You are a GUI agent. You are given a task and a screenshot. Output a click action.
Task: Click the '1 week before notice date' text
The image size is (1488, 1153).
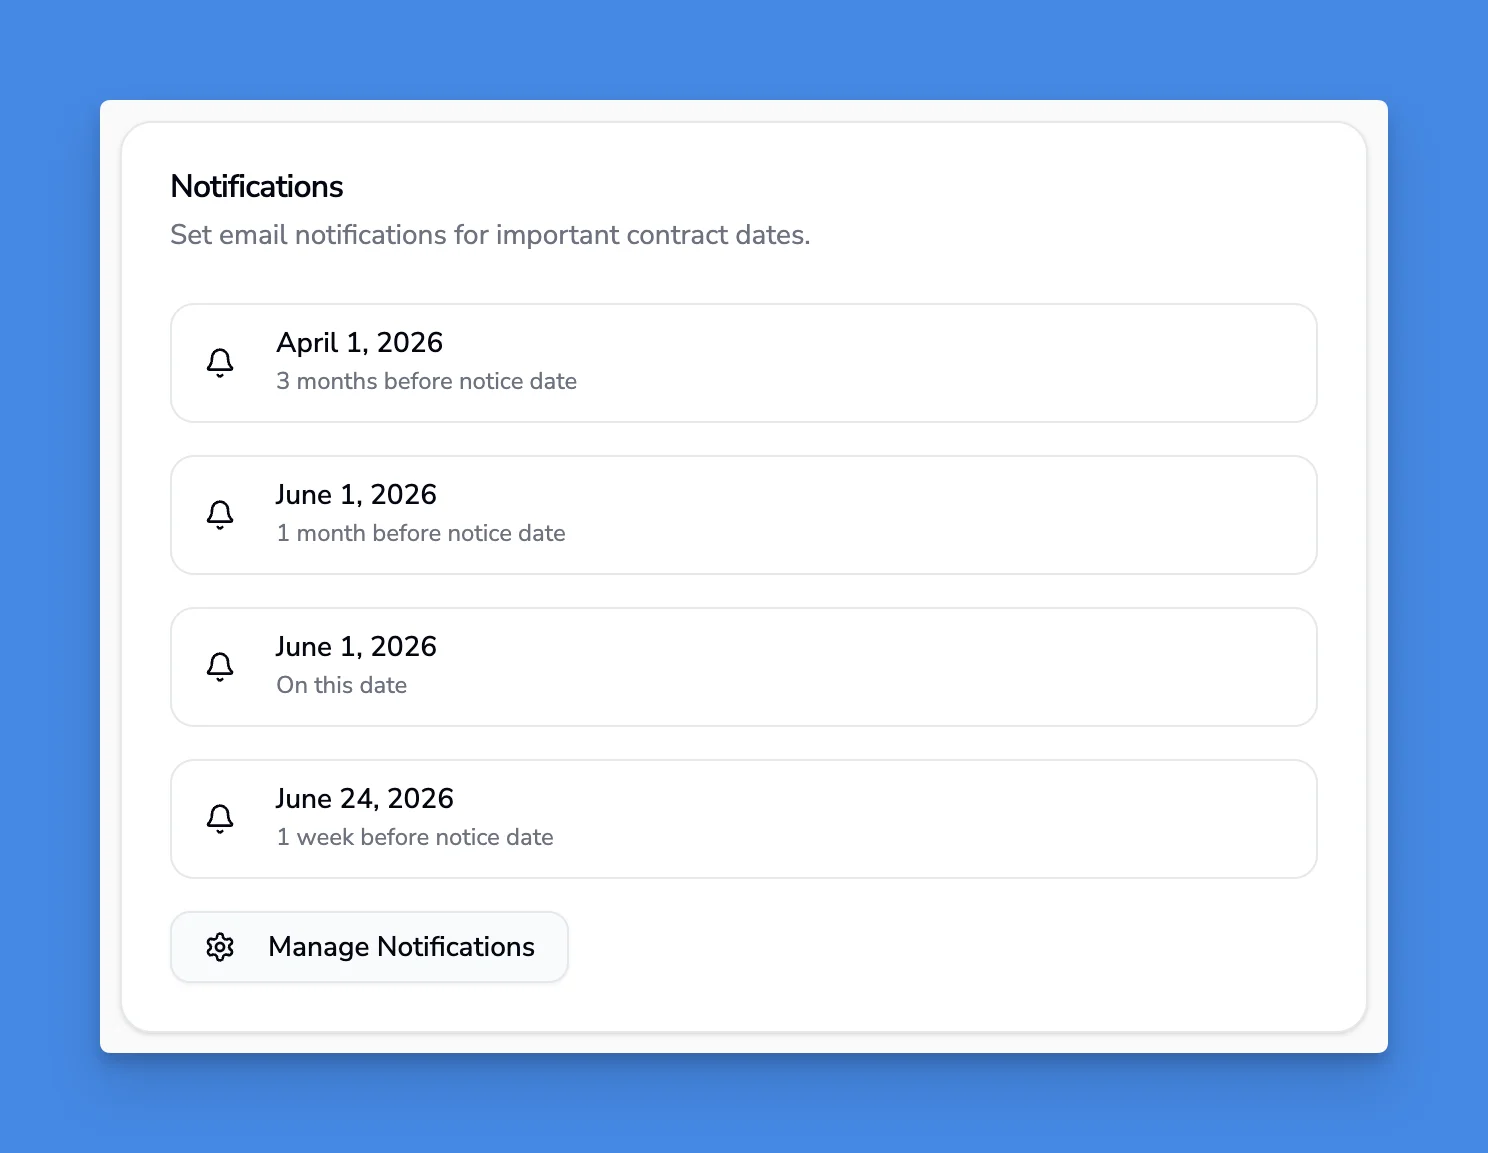(x=415, y=837)
